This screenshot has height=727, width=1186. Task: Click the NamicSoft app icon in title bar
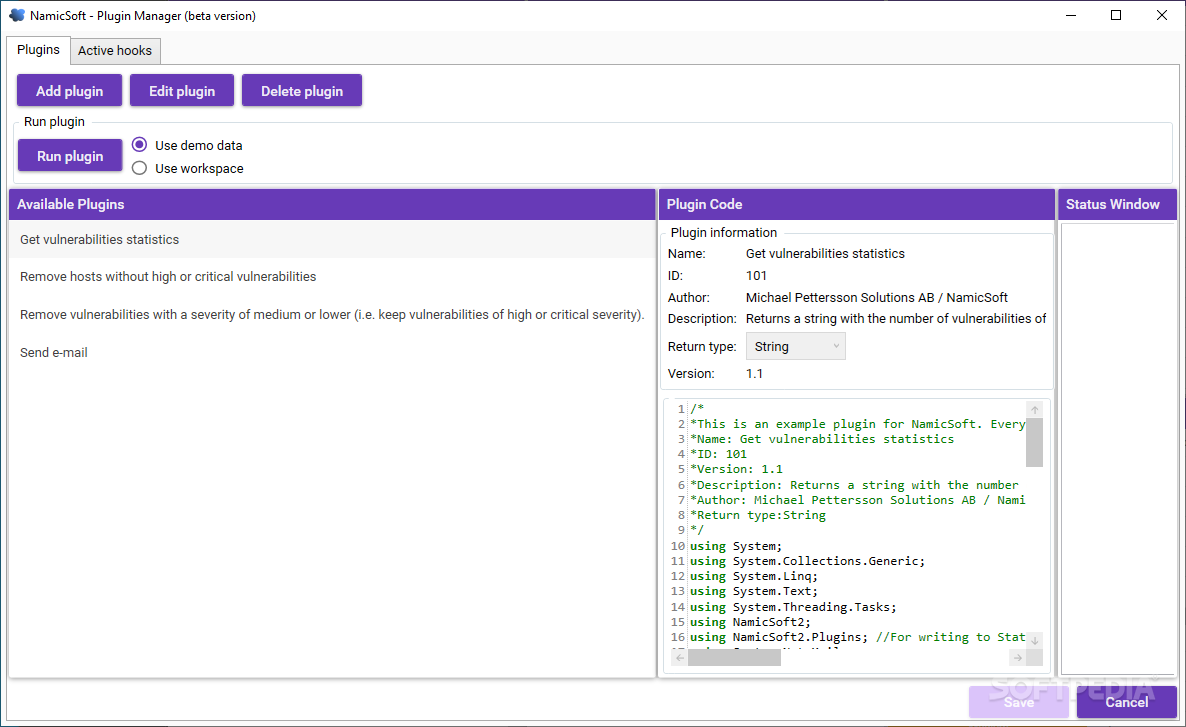[17, 15]
